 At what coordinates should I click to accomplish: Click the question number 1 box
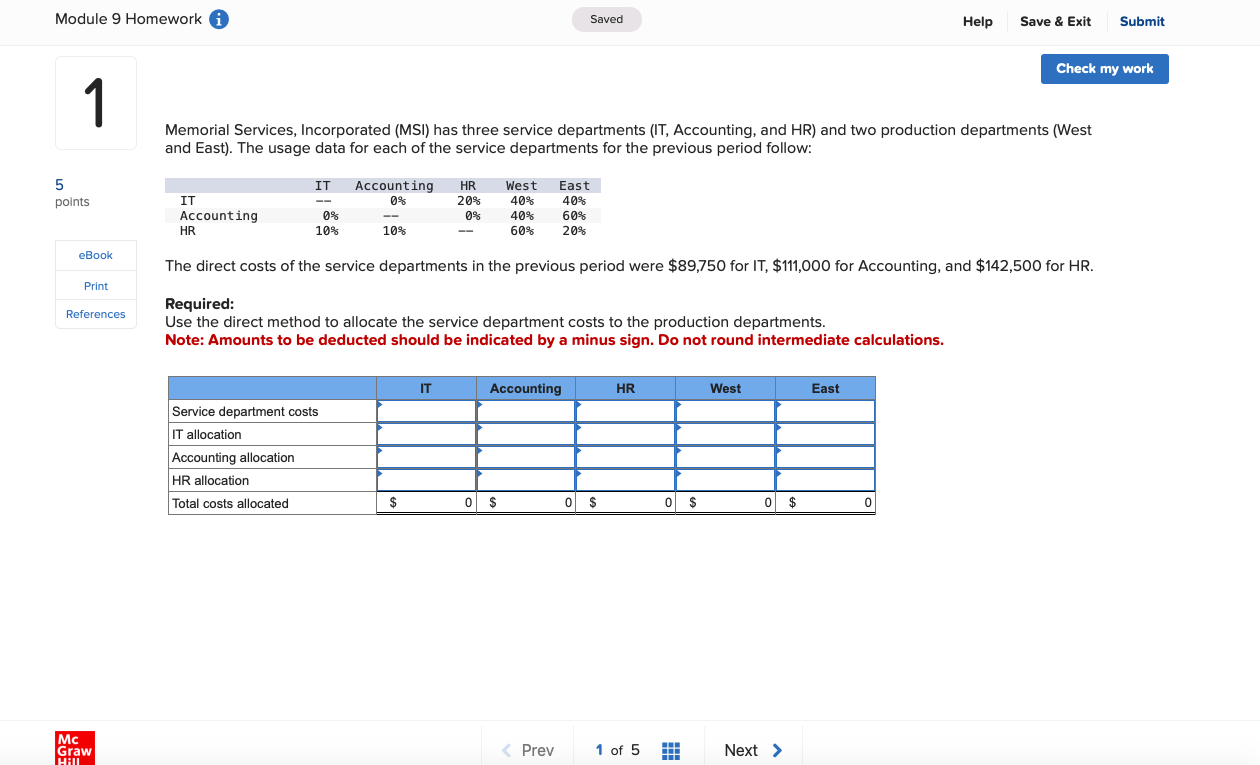point(95,102)
